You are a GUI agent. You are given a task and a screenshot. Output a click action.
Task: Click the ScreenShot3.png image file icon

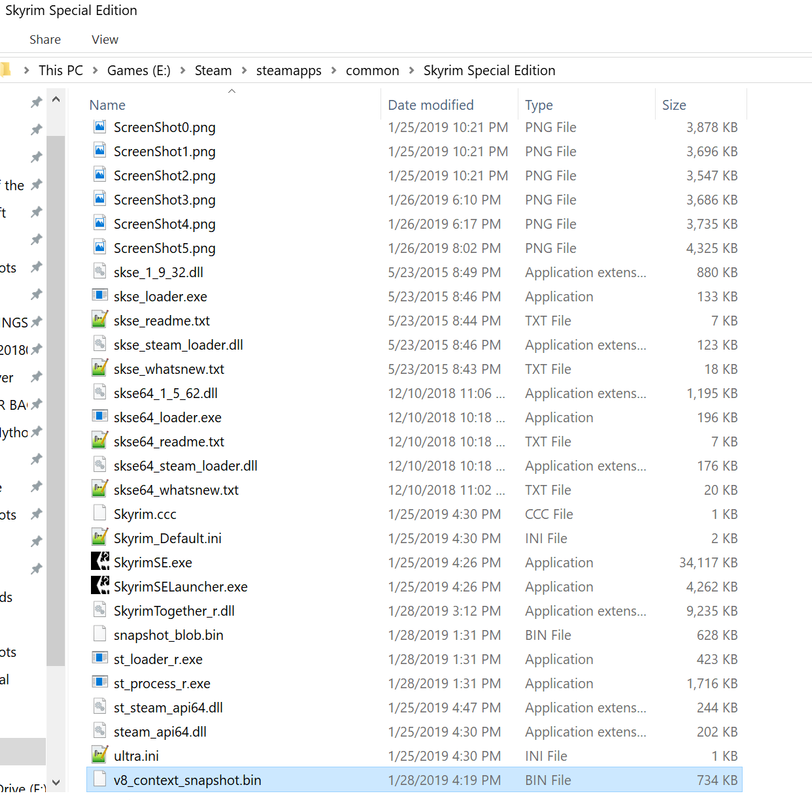99,199
